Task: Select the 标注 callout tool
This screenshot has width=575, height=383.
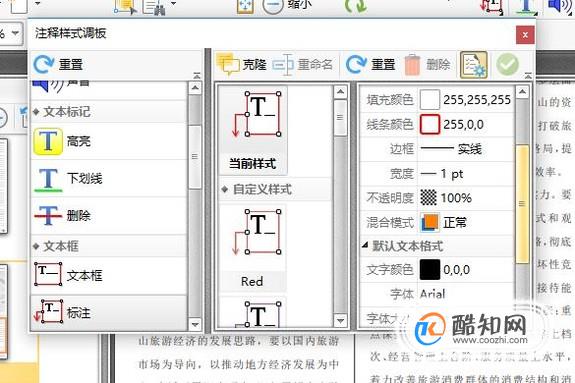Action: tap(109, 313)
